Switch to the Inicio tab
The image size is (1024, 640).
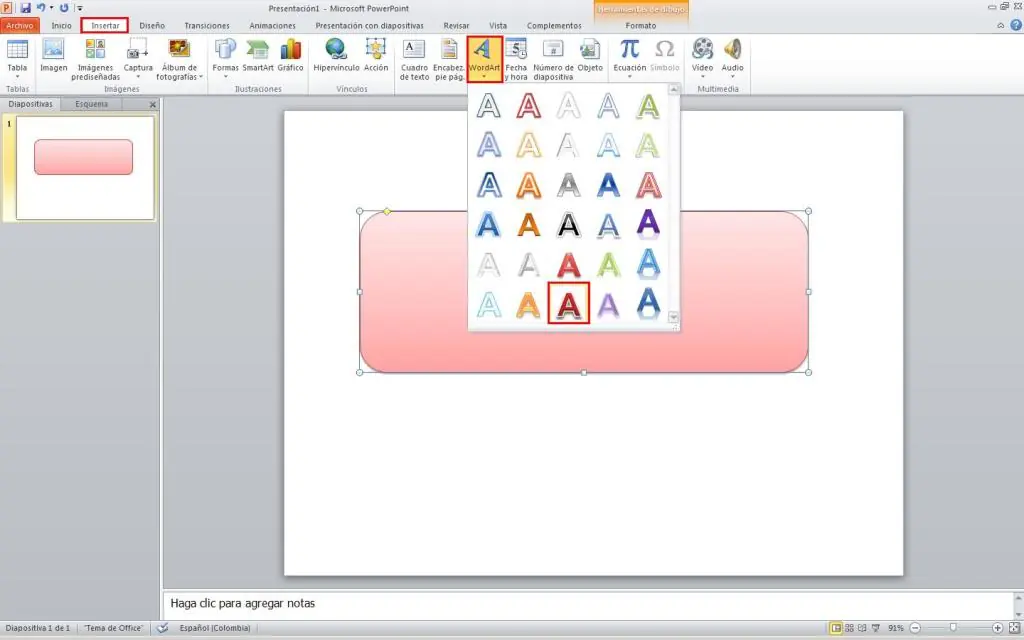coord(61,25)
